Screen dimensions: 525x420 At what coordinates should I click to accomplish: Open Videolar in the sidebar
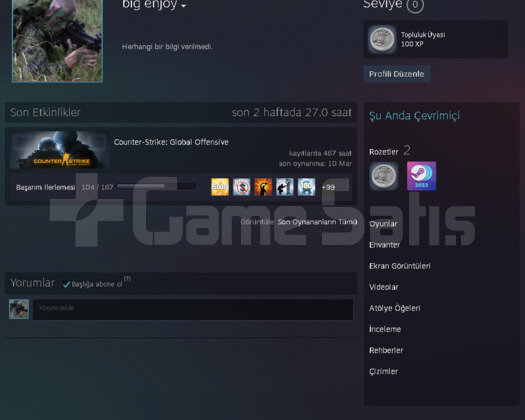point(384,287)
